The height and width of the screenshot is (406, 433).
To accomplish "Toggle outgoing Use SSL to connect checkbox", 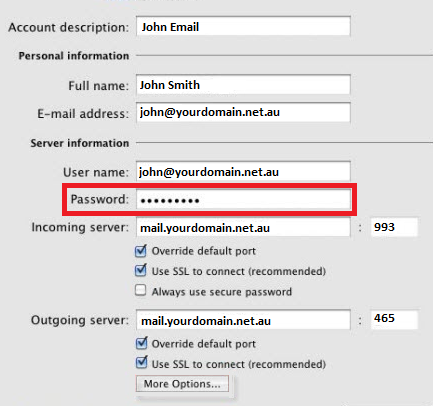I will coord(141,363).
